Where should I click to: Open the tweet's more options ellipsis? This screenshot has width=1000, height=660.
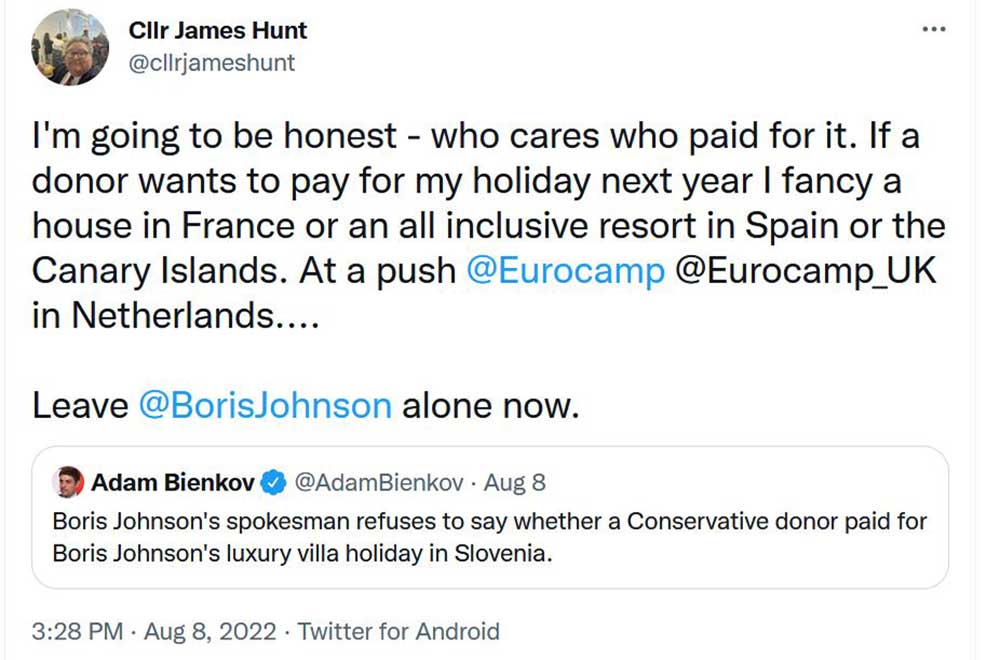933,29
